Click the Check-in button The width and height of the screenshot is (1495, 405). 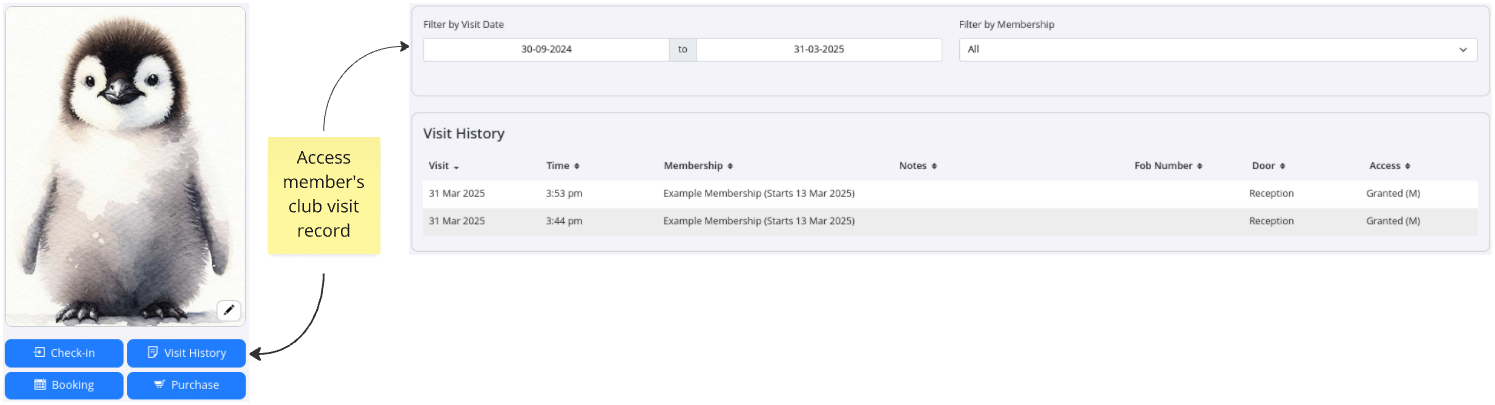tap(64, 353)
